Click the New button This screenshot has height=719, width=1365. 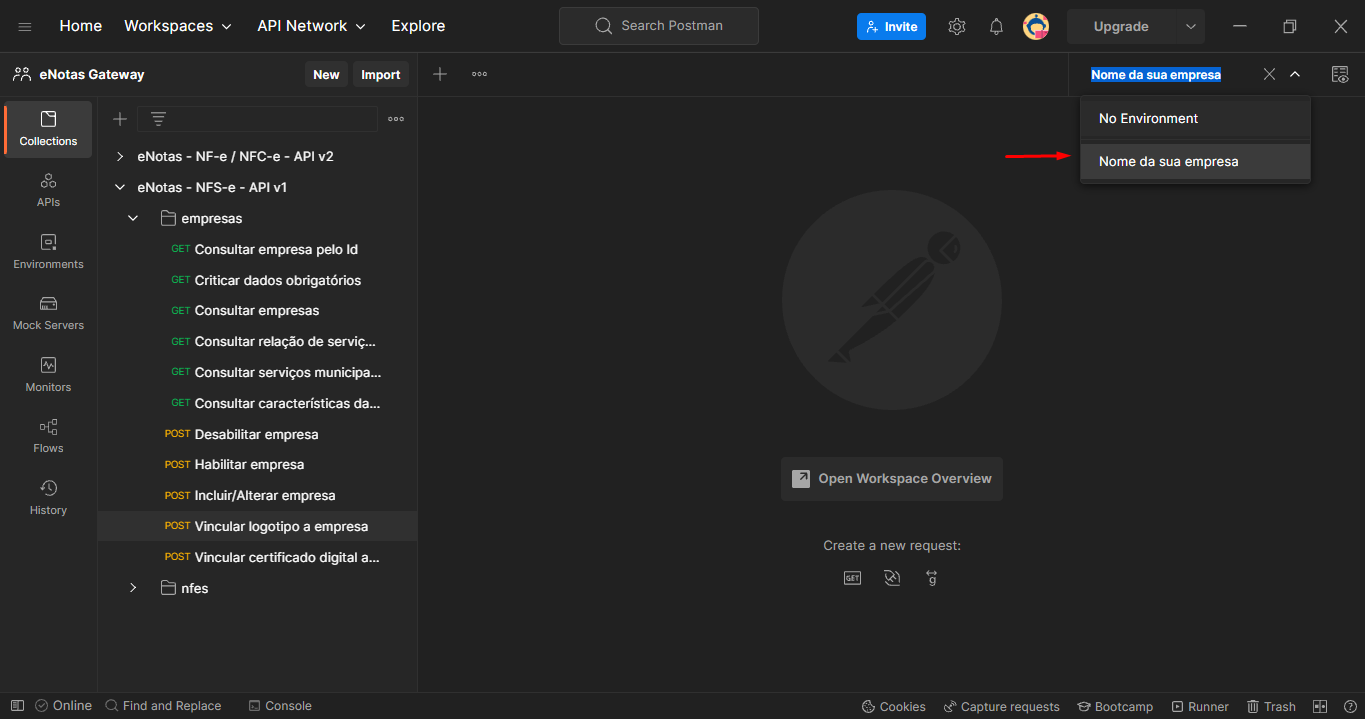pos(326,74)
